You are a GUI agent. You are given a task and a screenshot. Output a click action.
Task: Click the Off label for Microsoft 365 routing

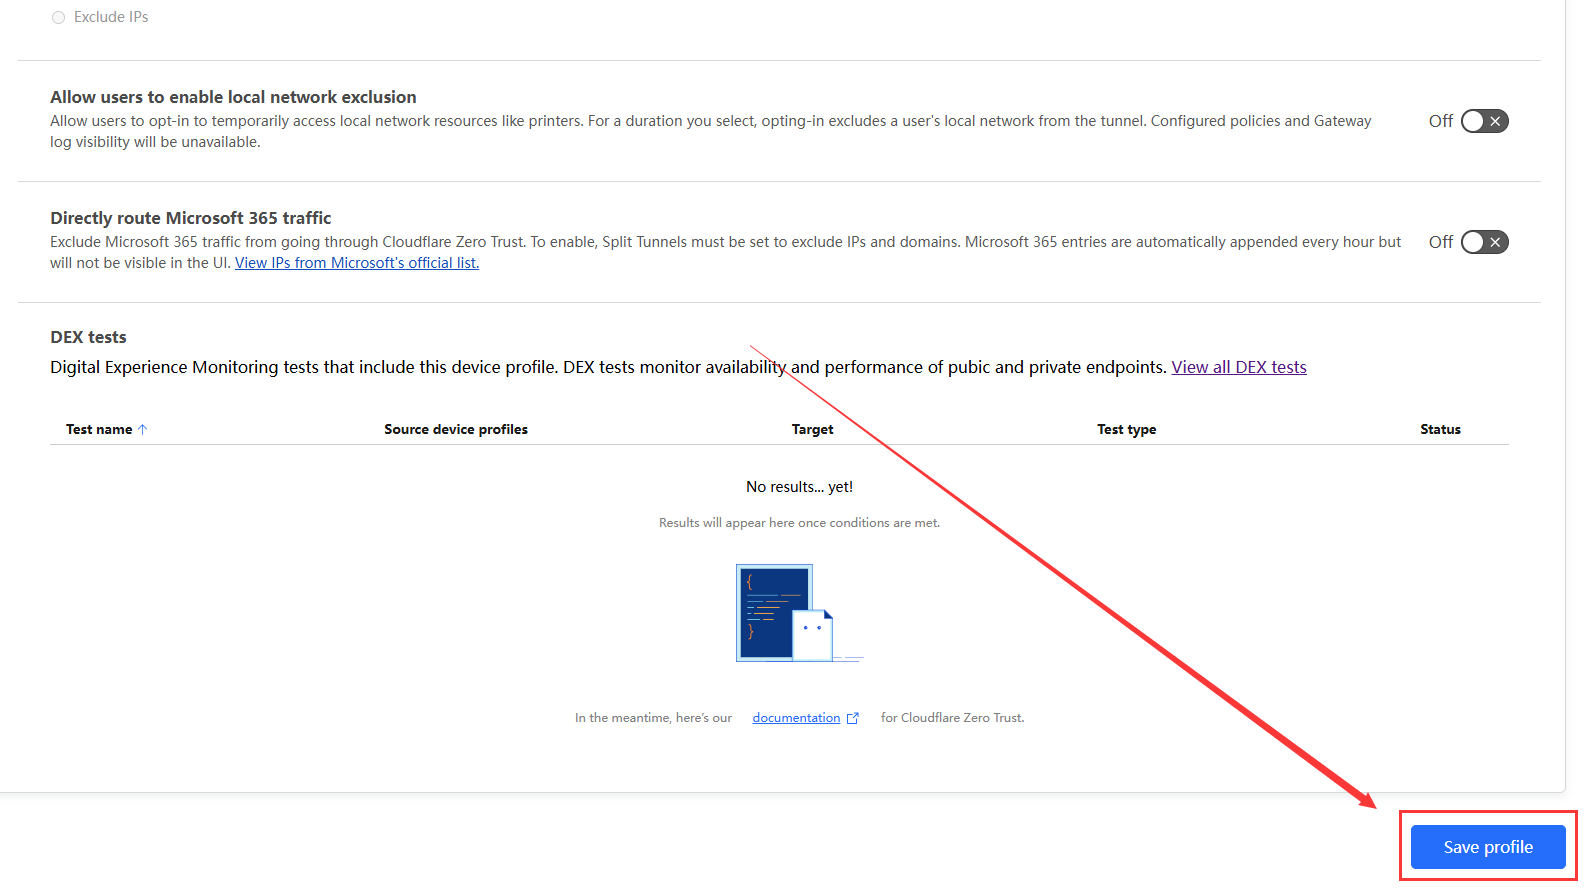coord(1440,242)
